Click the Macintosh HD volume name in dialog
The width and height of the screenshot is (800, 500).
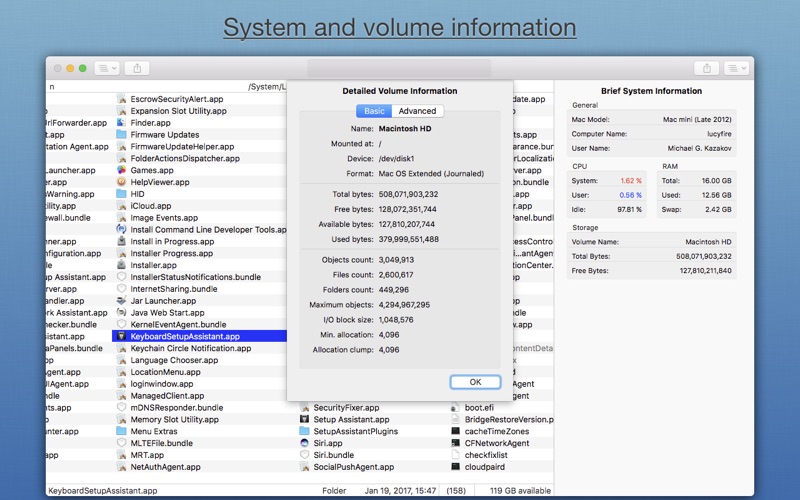coord(405,129)
